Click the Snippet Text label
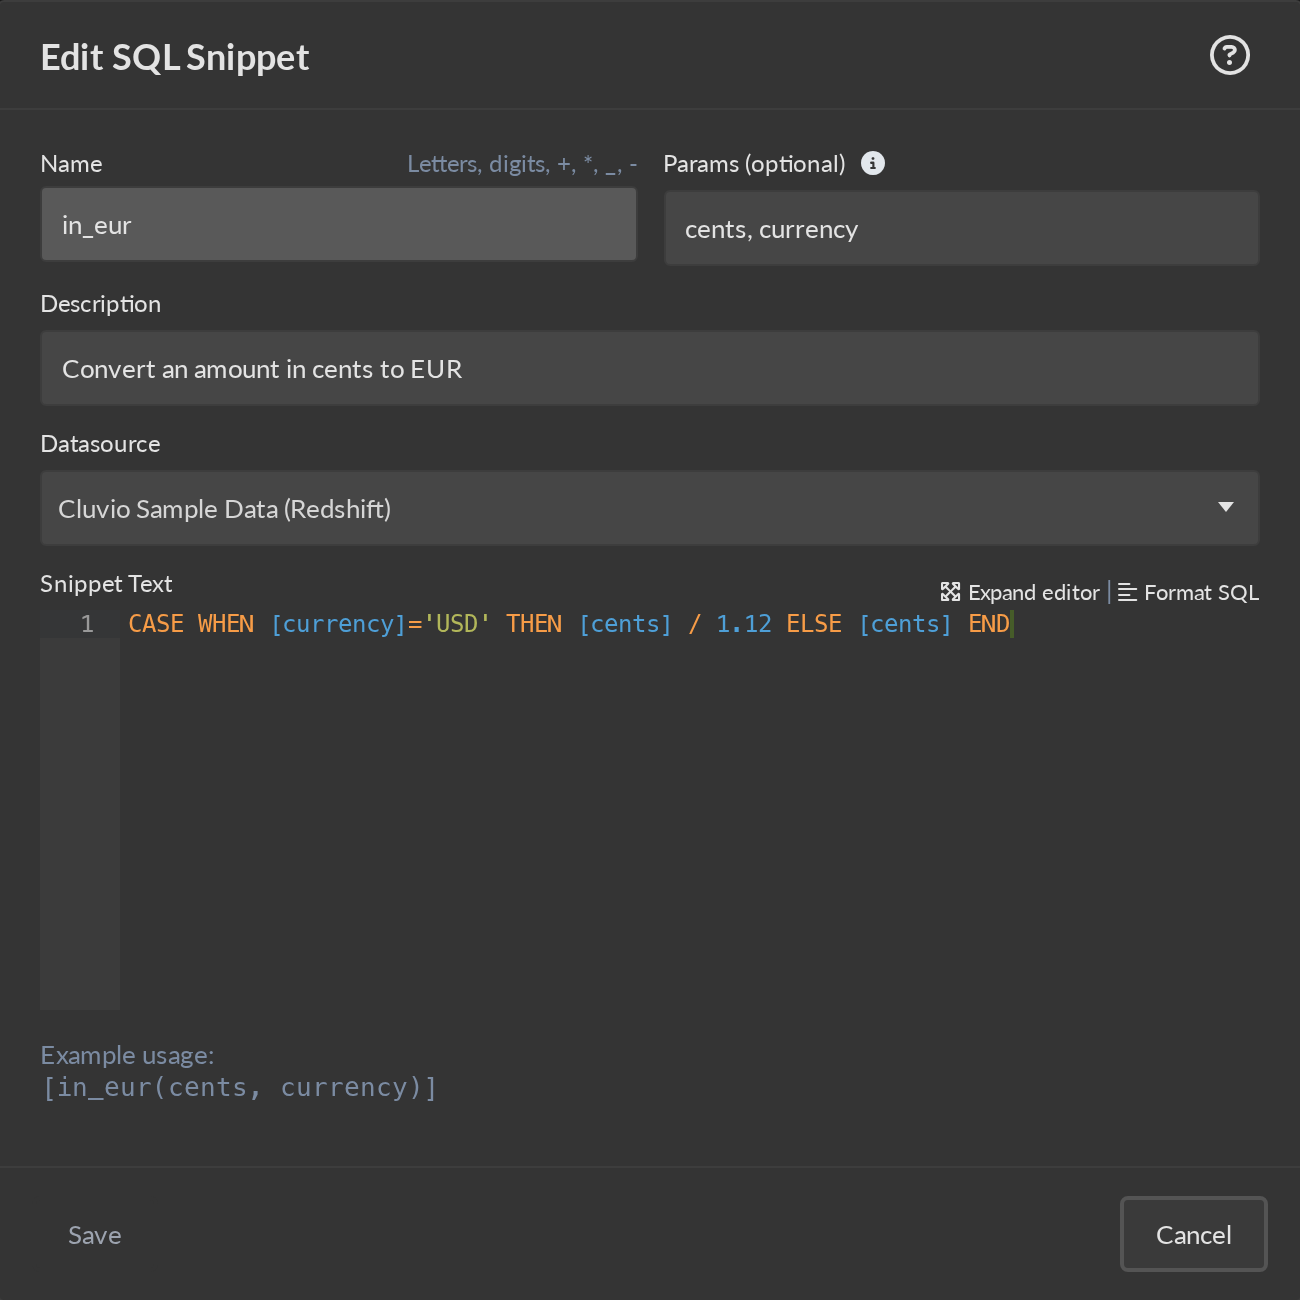The image size is (1300, 1300). [x=106, y=584]
